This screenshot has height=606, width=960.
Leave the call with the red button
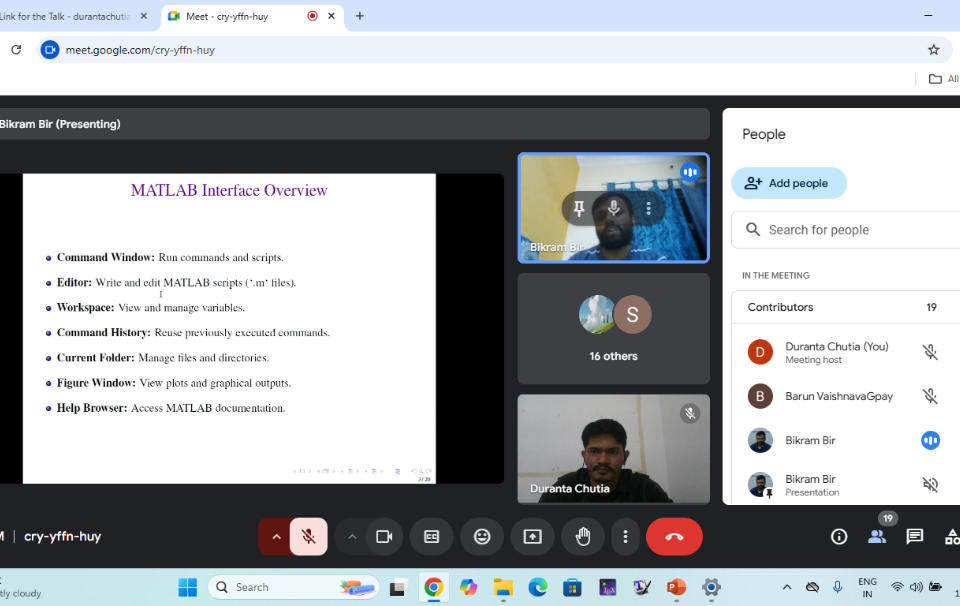coord(674,537)
